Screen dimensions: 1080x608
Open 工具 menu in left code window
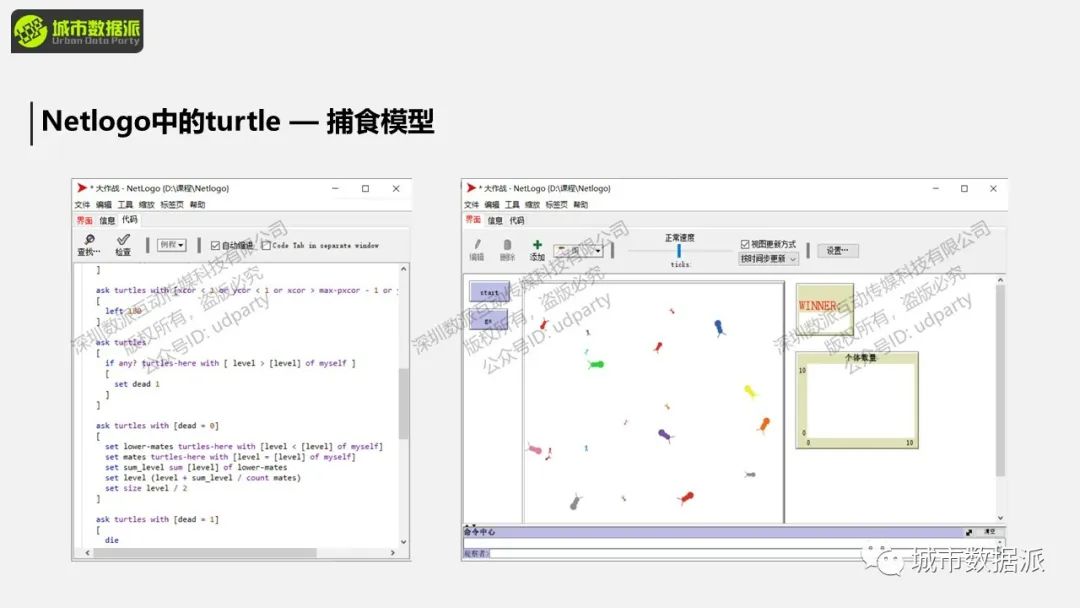coord(125,205)
